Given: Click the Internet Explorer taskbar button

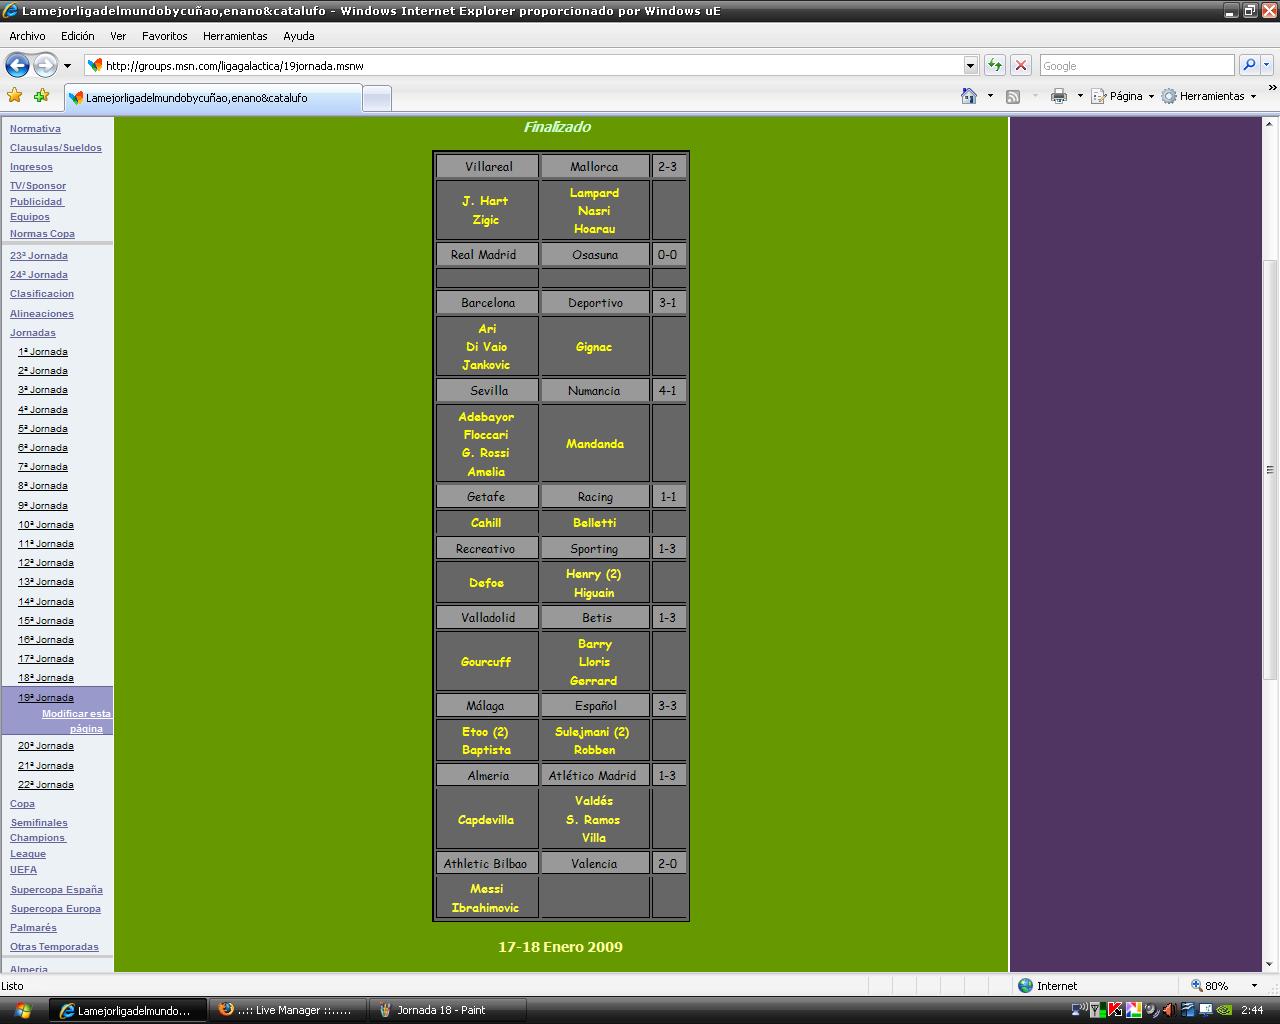Looking at the screenshot, I should click(x=128, y=1010).
